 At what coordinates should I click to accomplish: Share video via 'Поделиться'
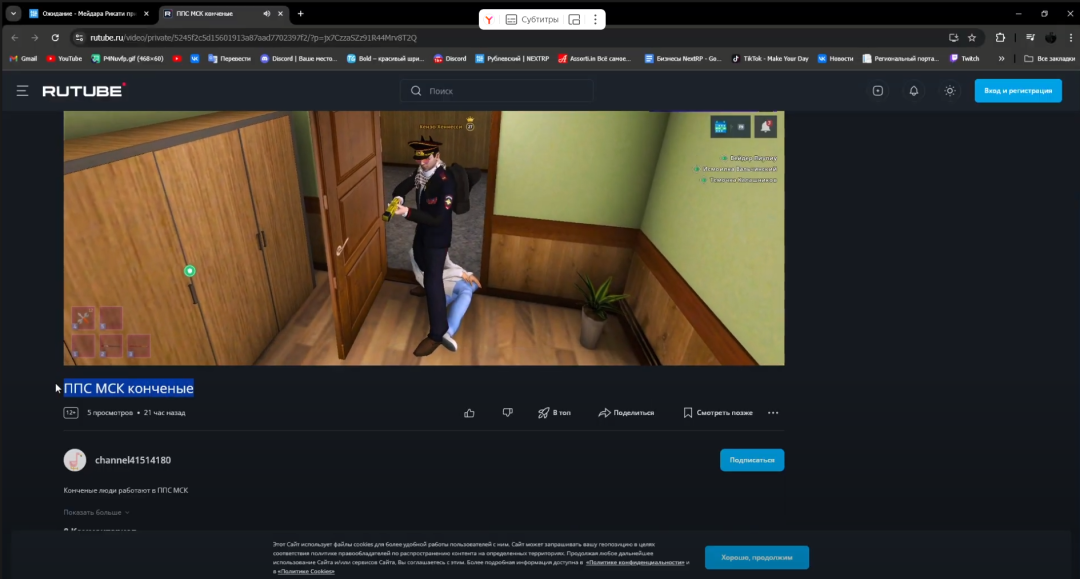626,413
